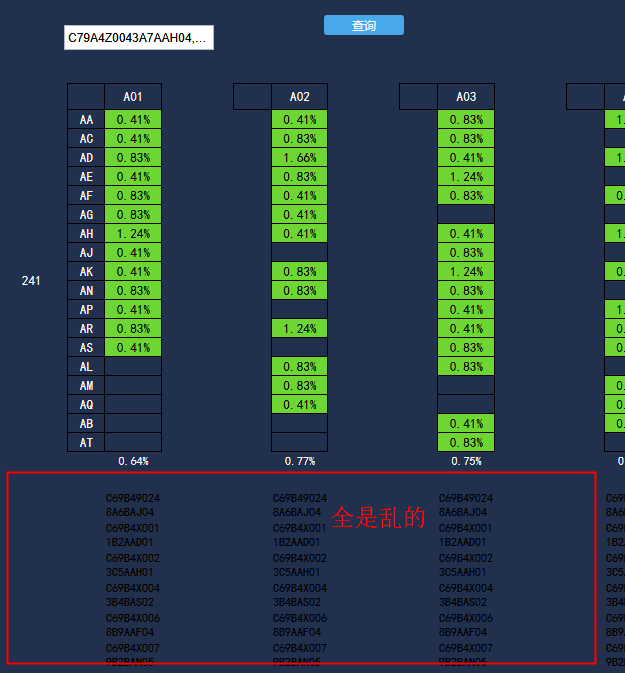The height and width of the screenshot is (673, 625).
Task: Click the AM row label
Action: (x=86, y=385)
